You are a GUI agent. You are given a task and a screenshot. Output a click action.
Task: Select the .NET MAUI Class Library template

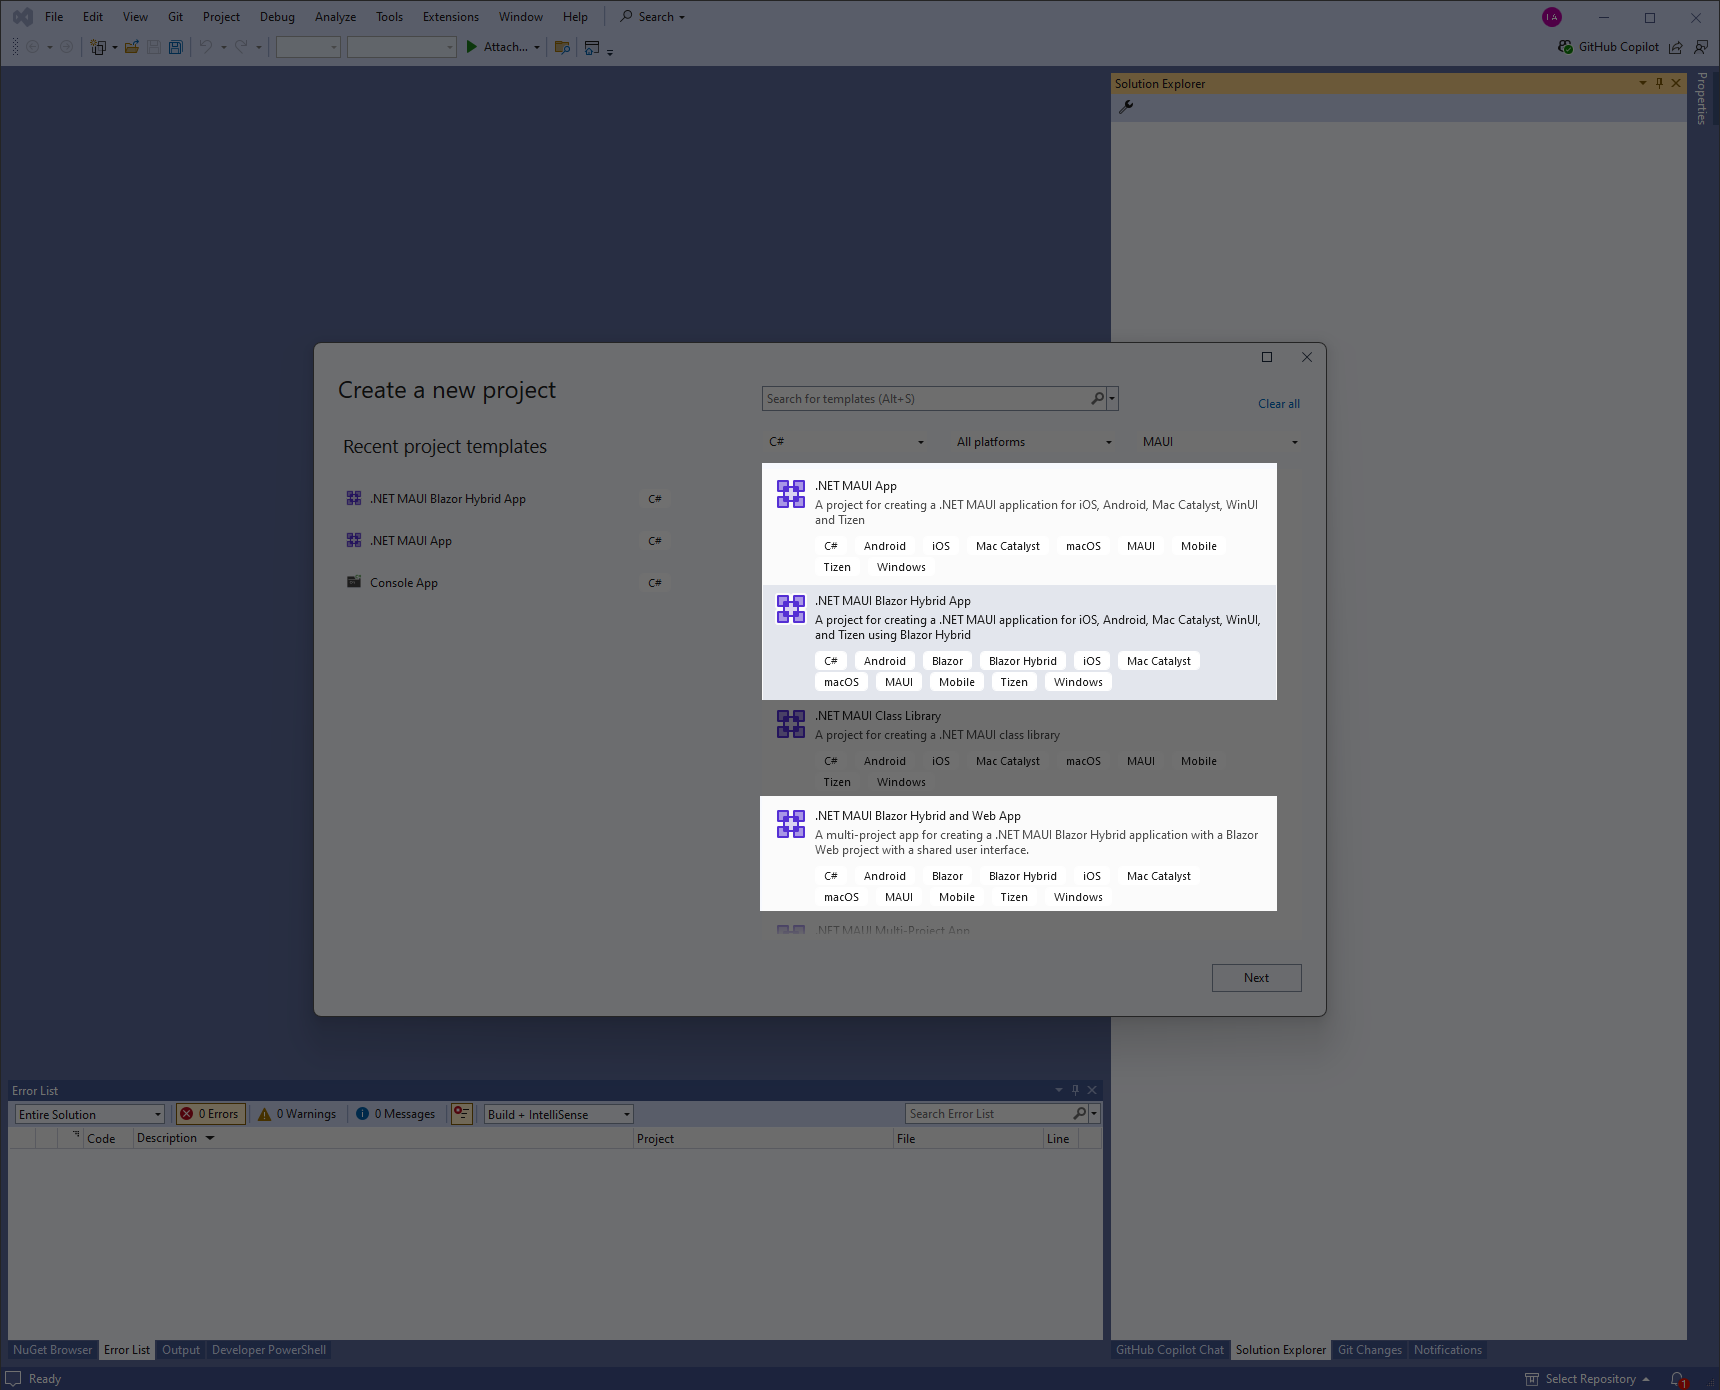(1018, 747)
